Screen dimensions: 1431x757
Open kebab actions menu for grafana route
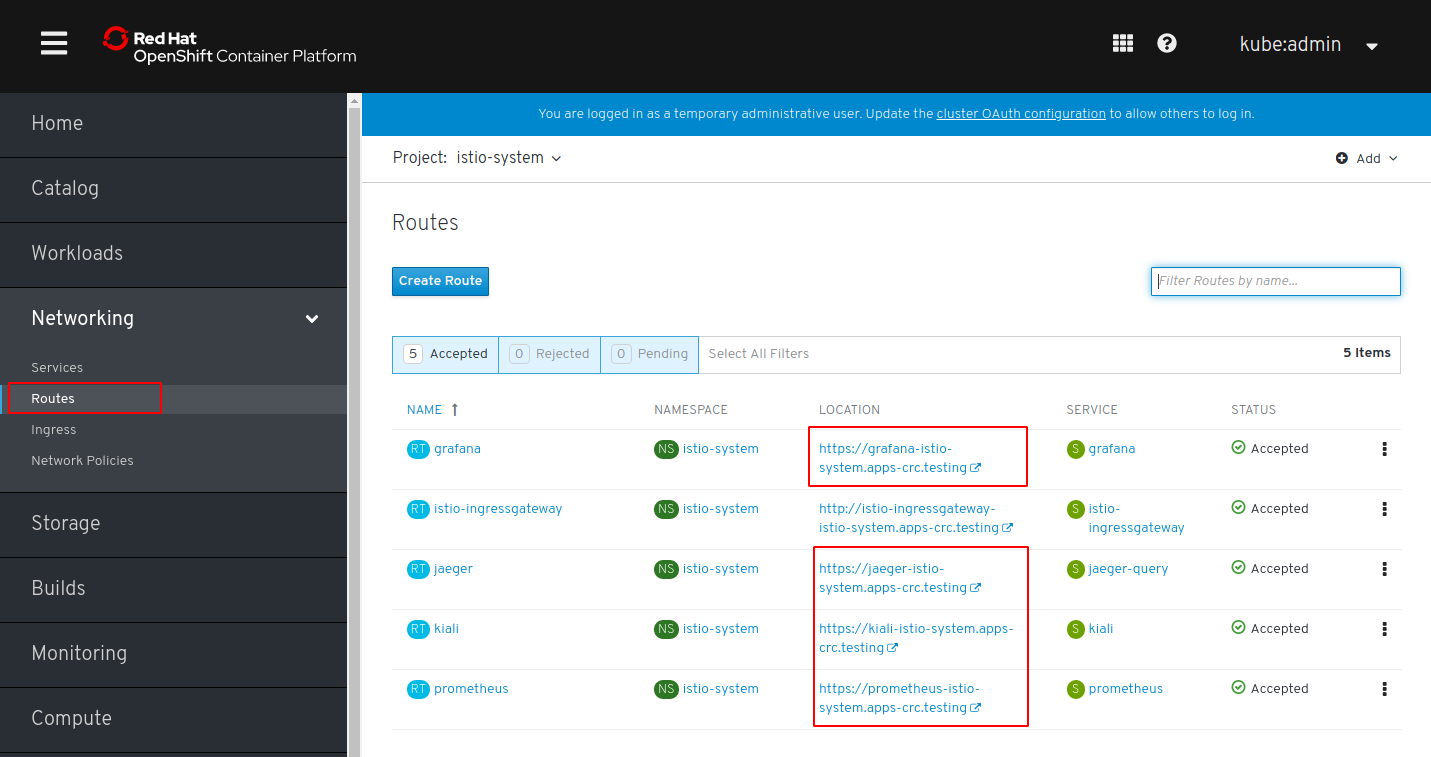[x=1384, y=449]
